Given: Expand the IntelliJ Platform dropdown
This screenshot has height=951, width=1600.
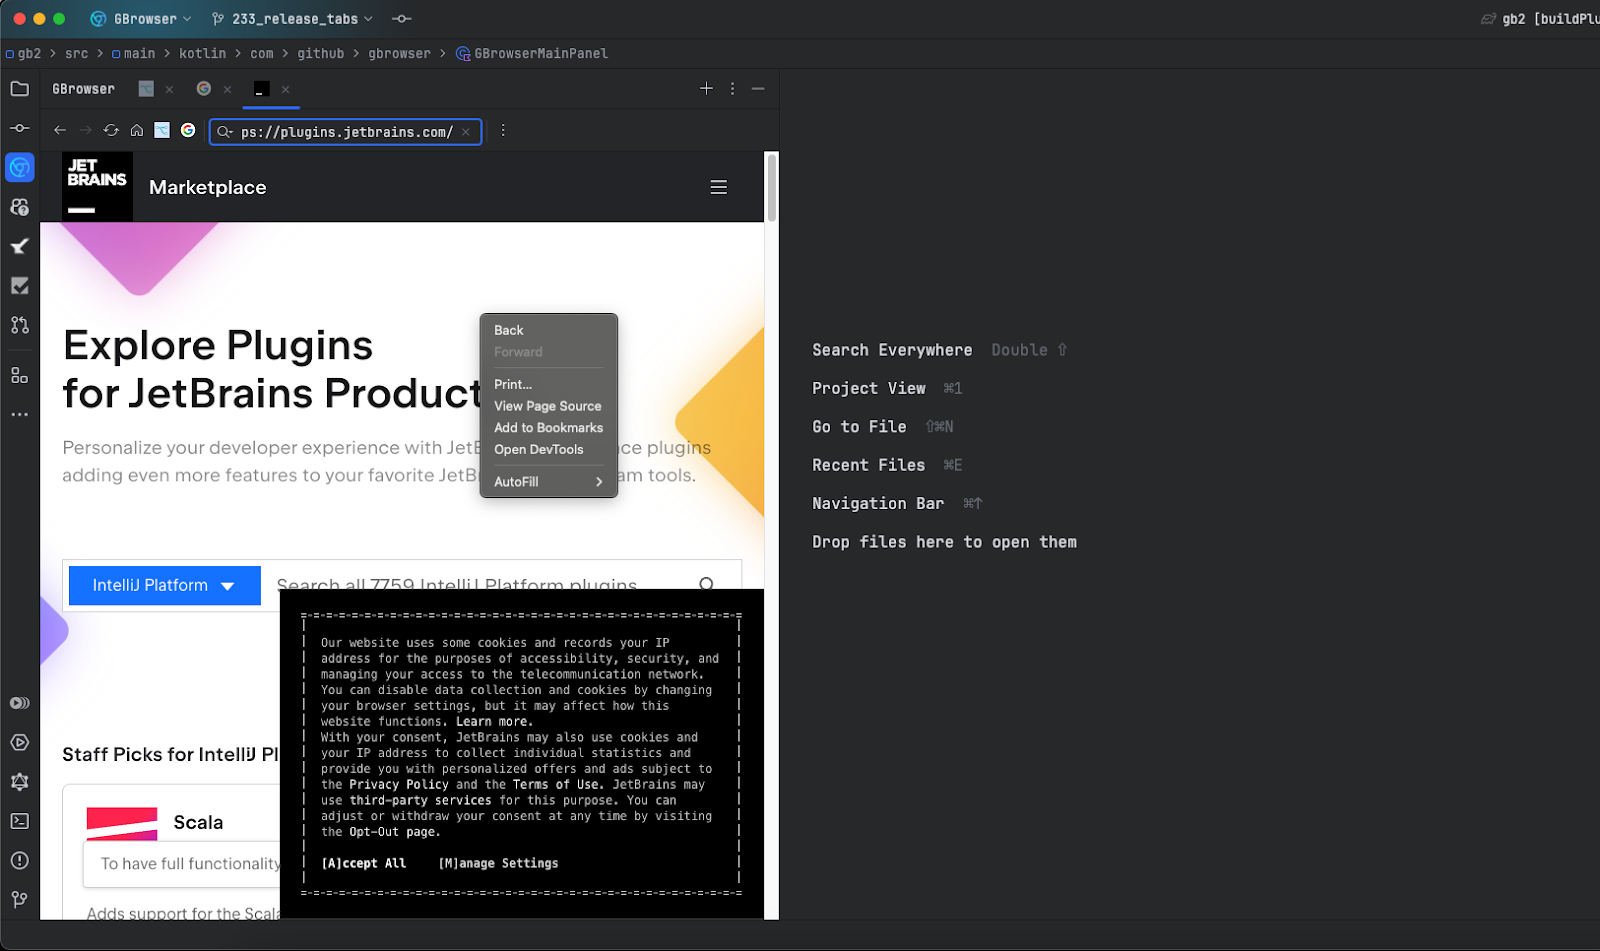Looking at the screenshot, I should [164, 586].
